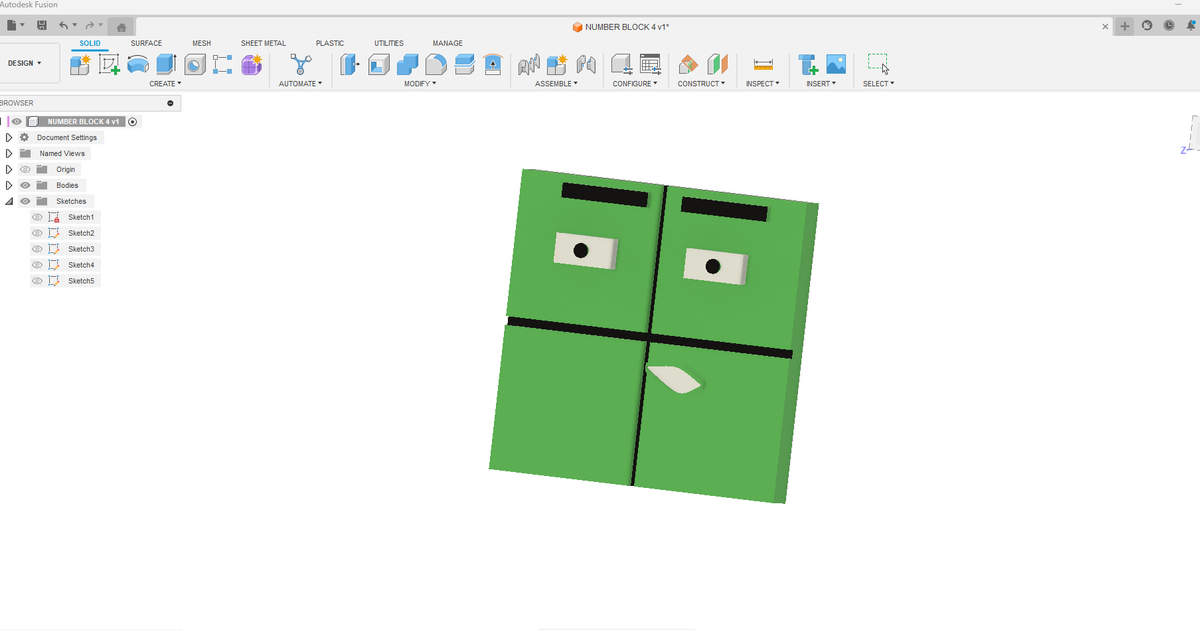Image resolution: width=1200 pixels, height=630 pixels.
Task: Click the Rectangular Pattern tool icon
Action: [223, 65]
